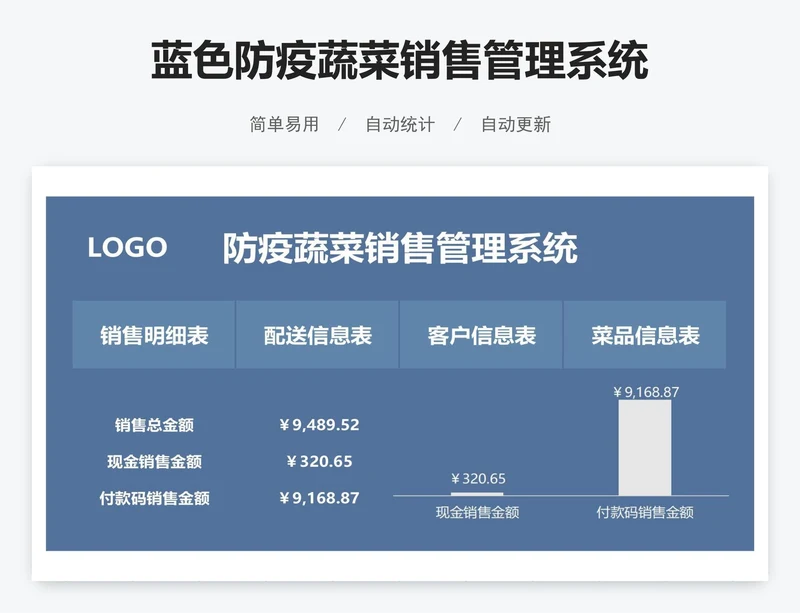Select the 付款码销售金额 label in summary list
800x613 pixels.
point(154,498)
